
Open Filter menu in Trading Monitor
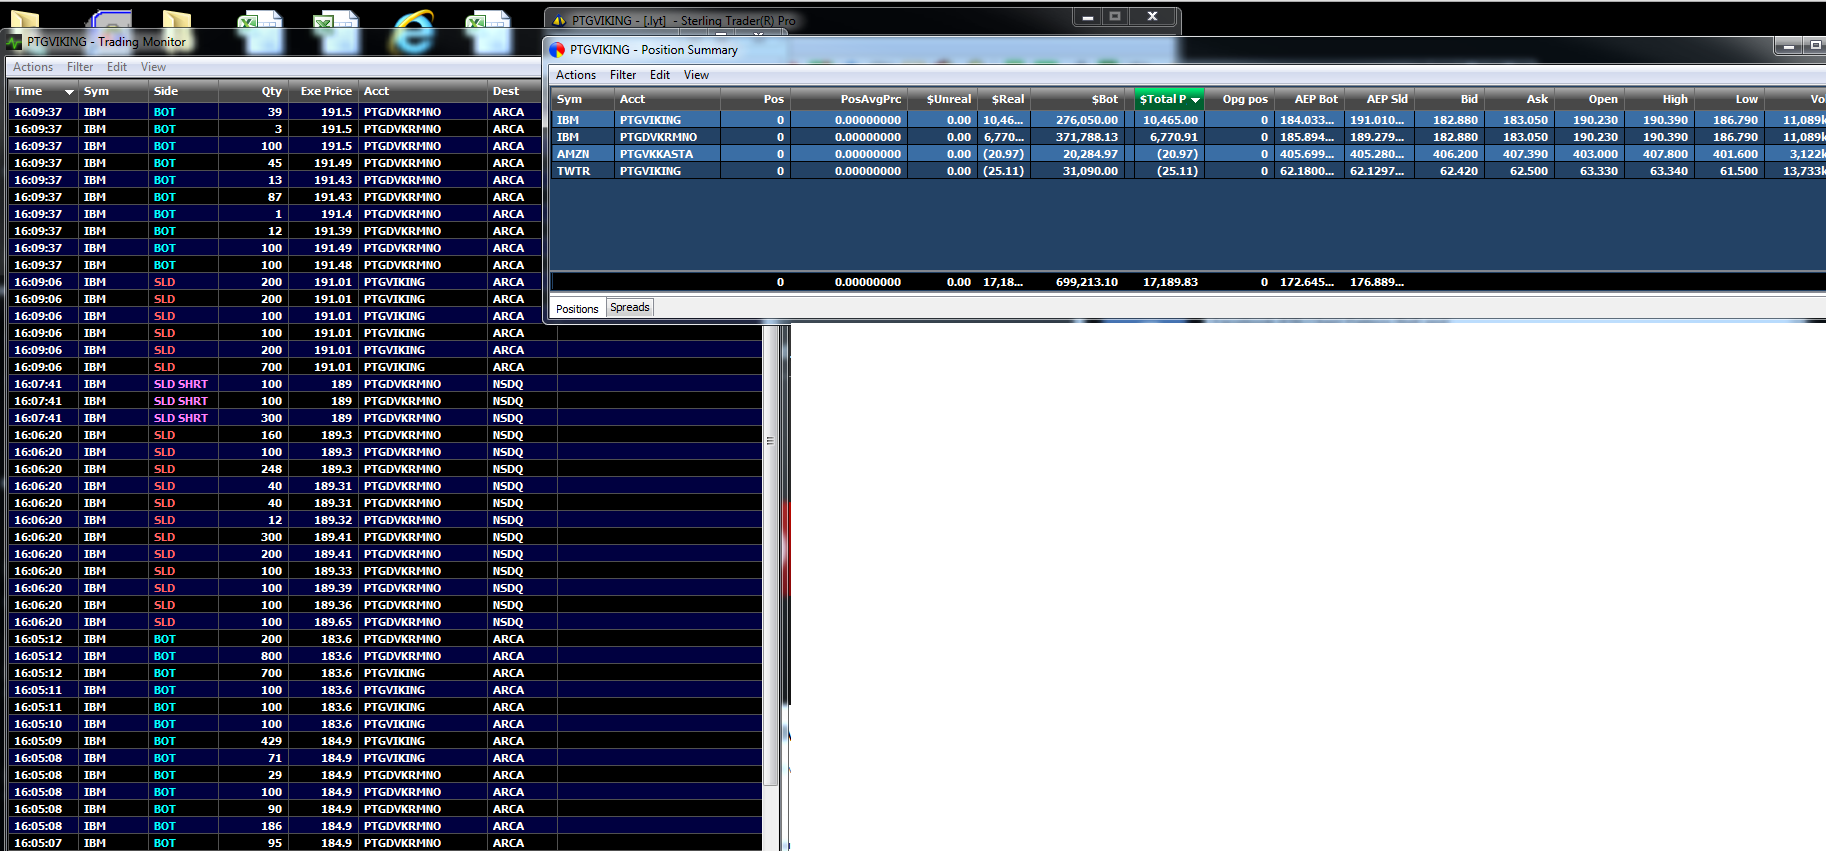(x=80, y=67)
